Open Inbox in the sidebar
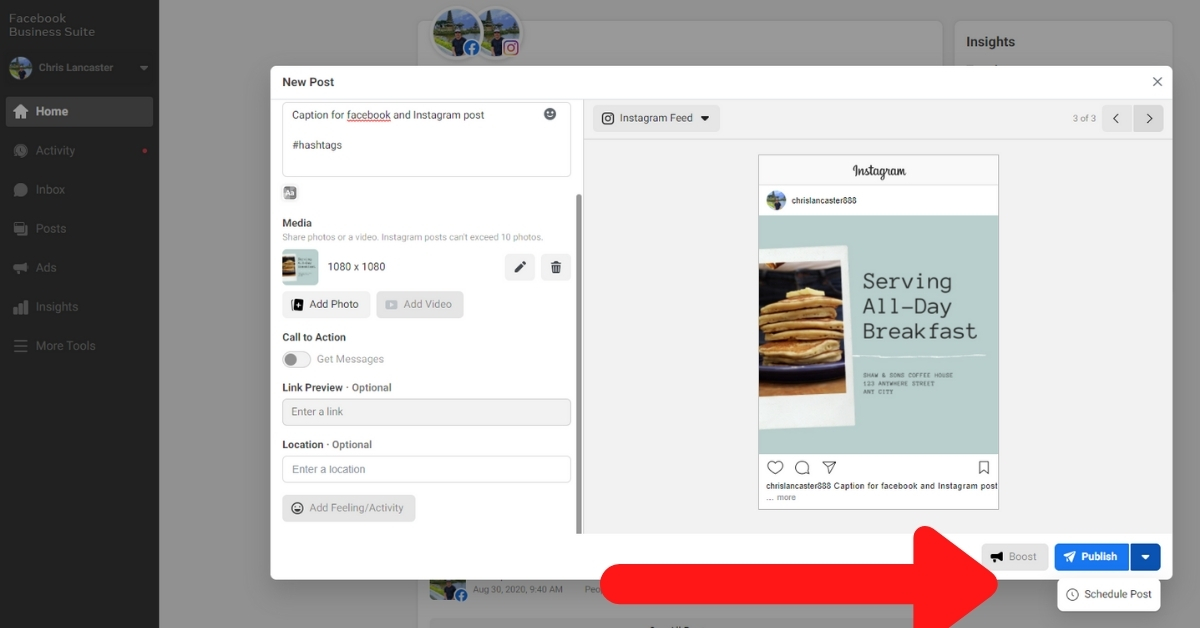 pos(79,189)
